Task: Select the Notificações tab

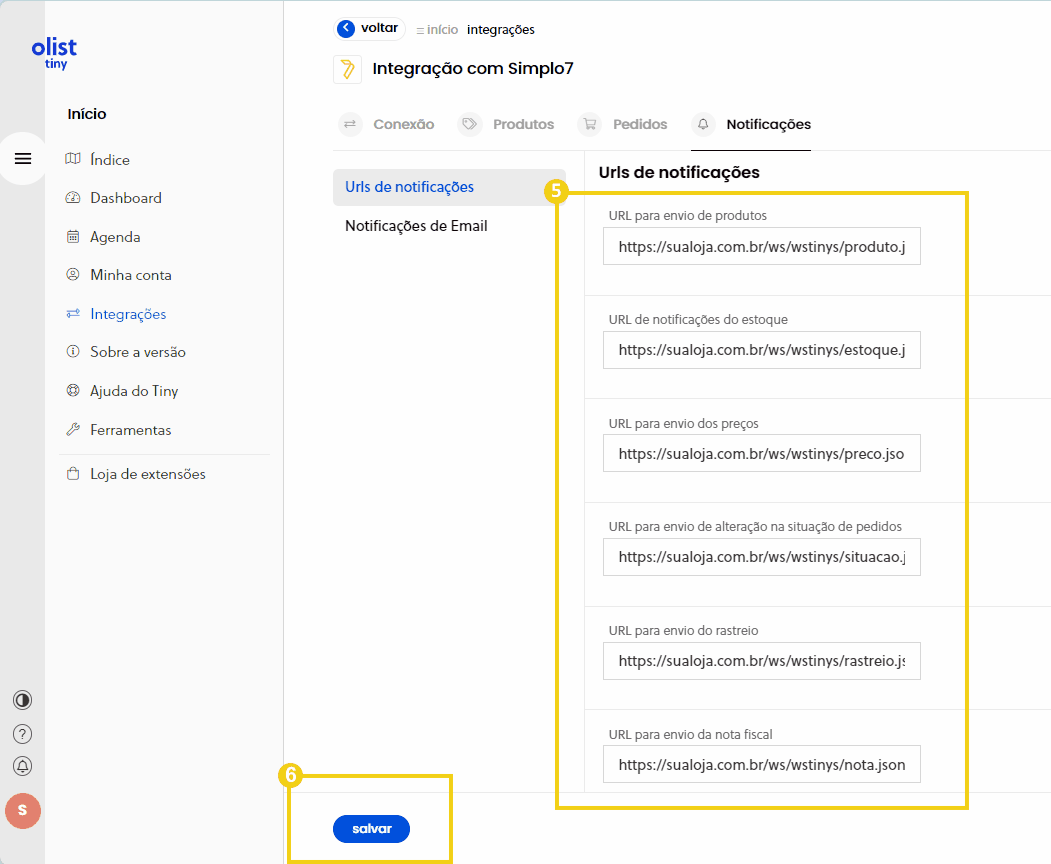Action: click(x=751, y=124)
